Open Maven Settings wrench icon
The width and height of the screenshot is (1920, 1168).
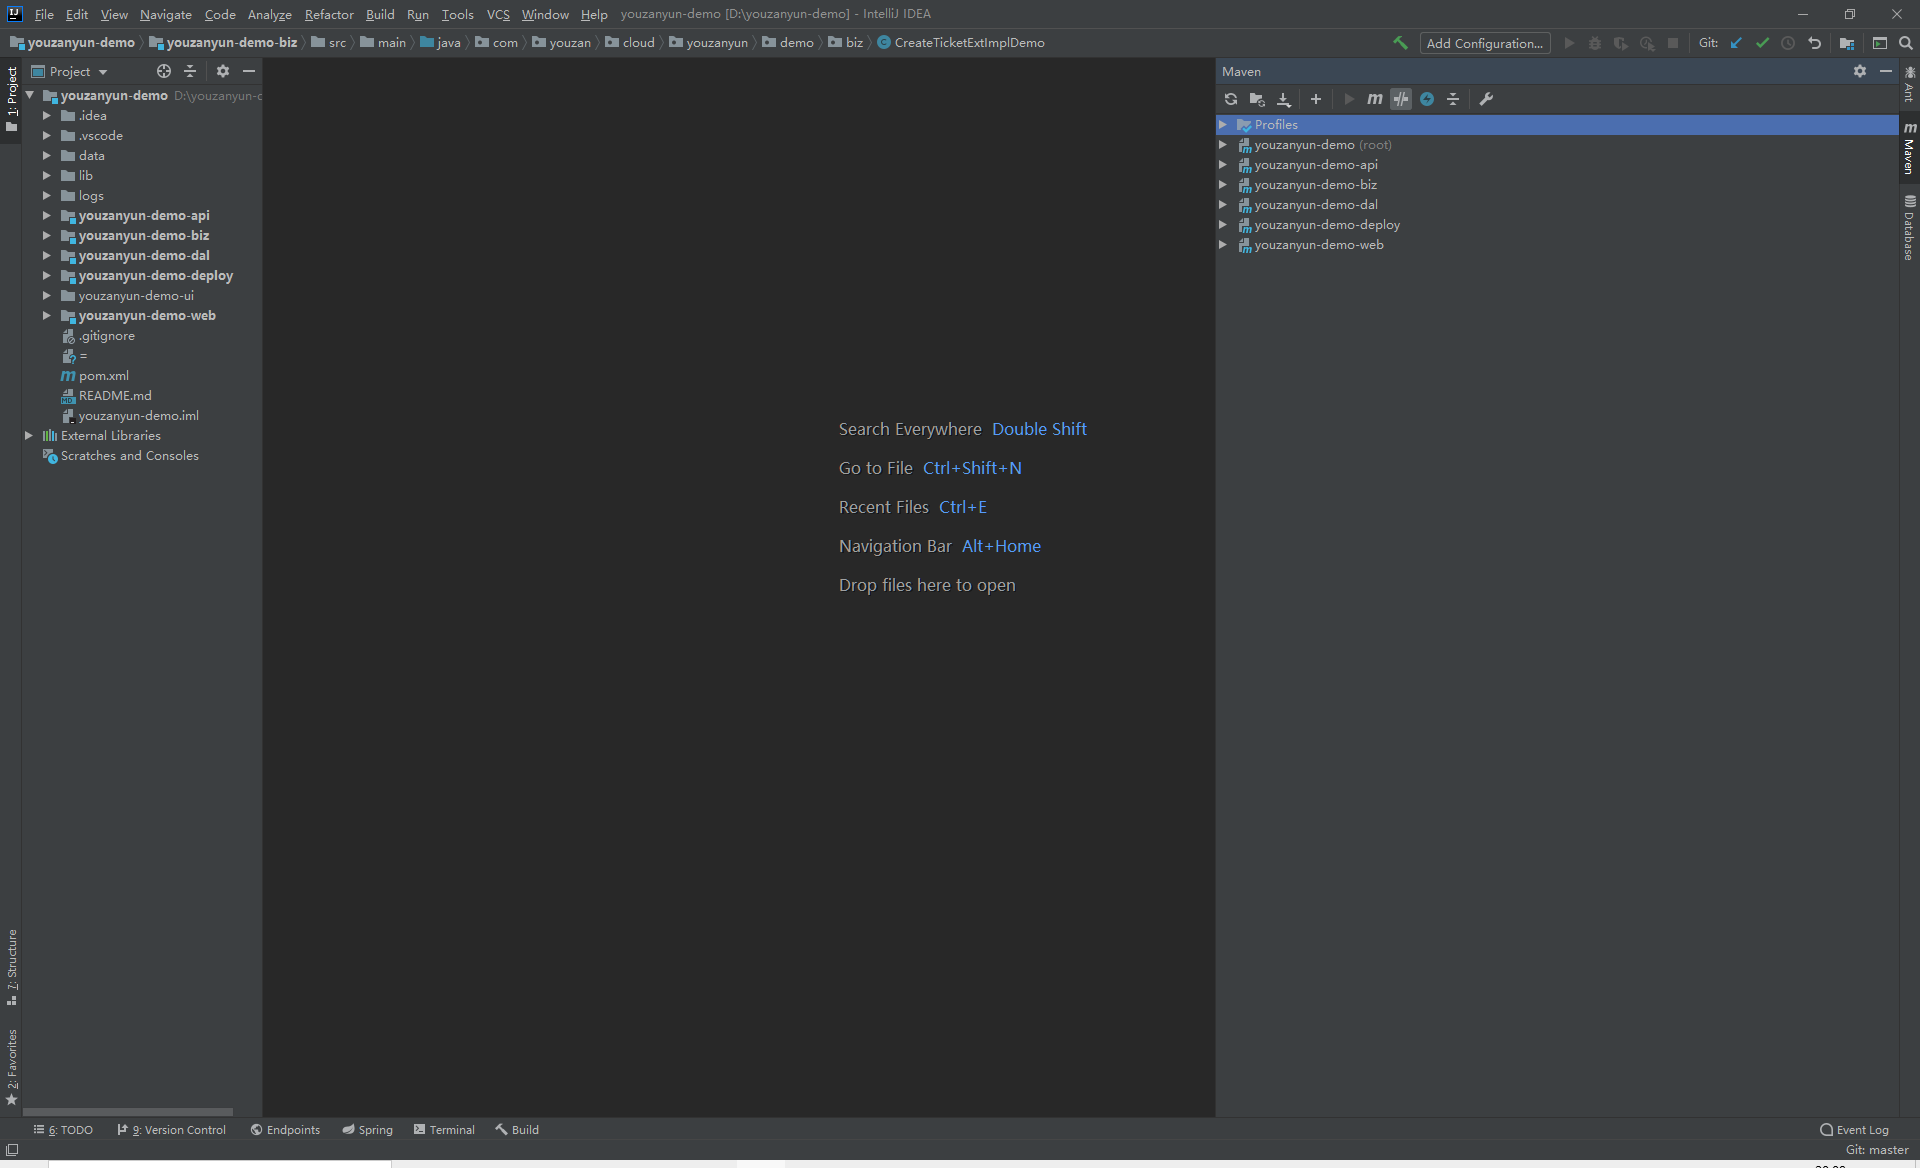(1486, 99)
